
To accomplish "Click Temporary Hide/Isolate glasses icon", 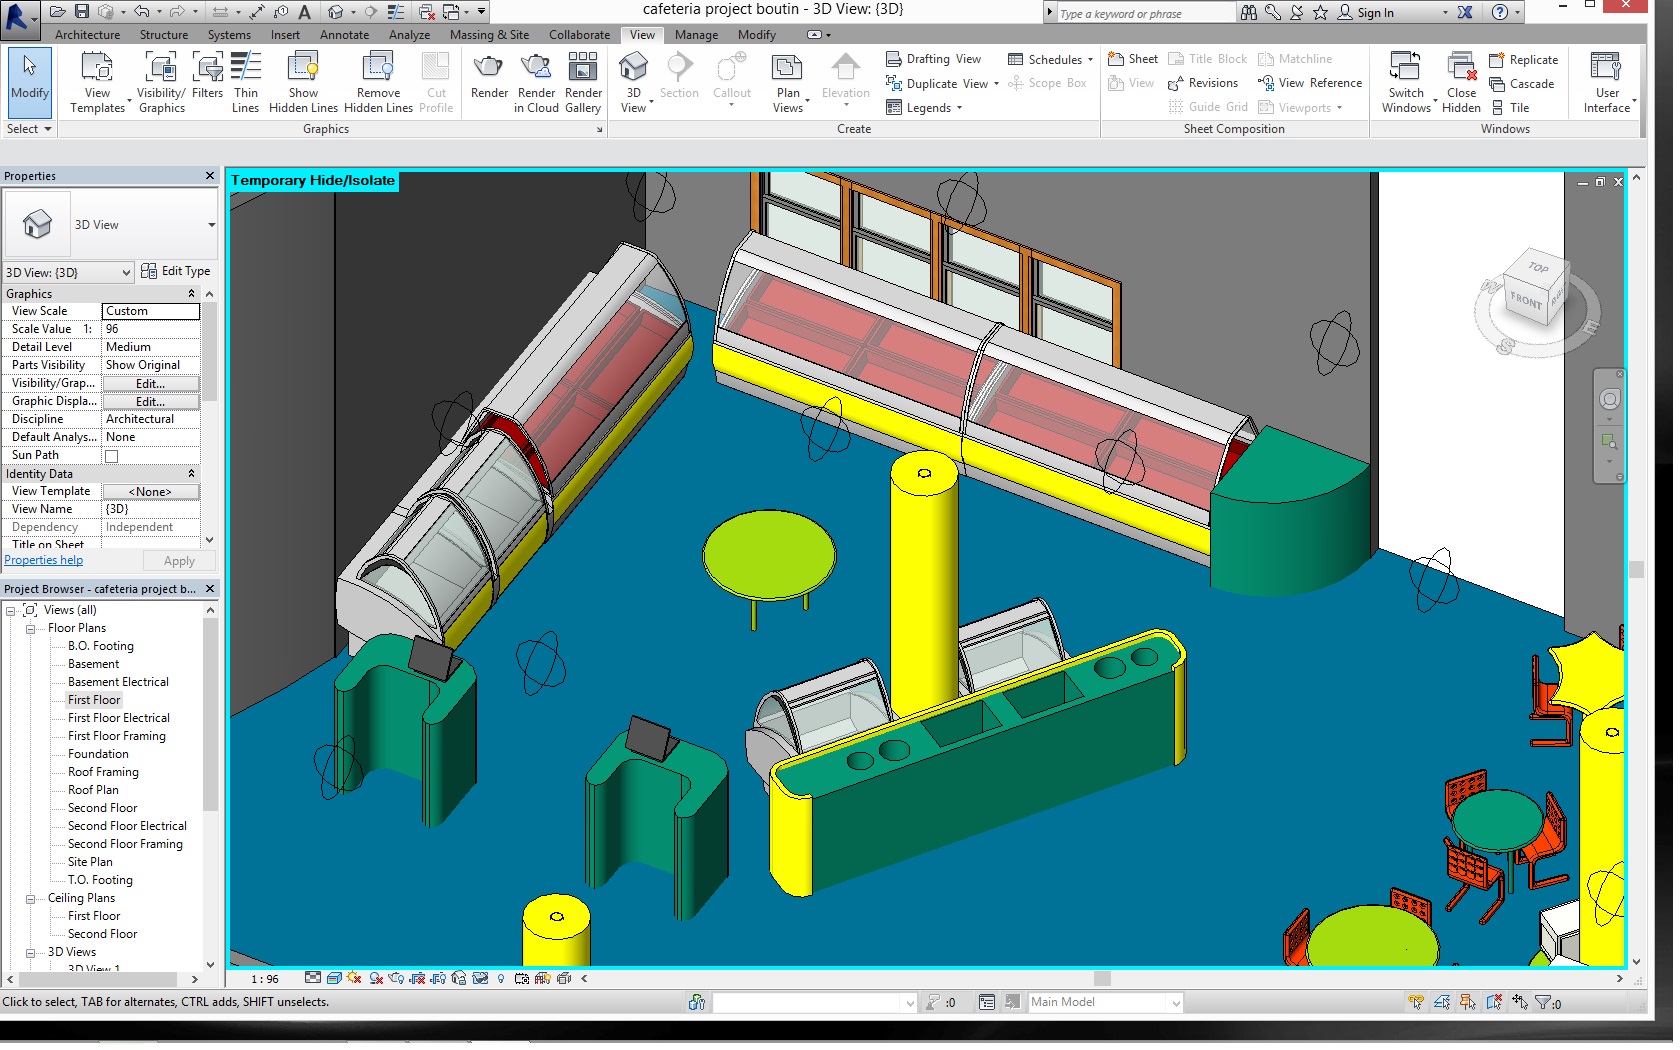I will [480, 978].
